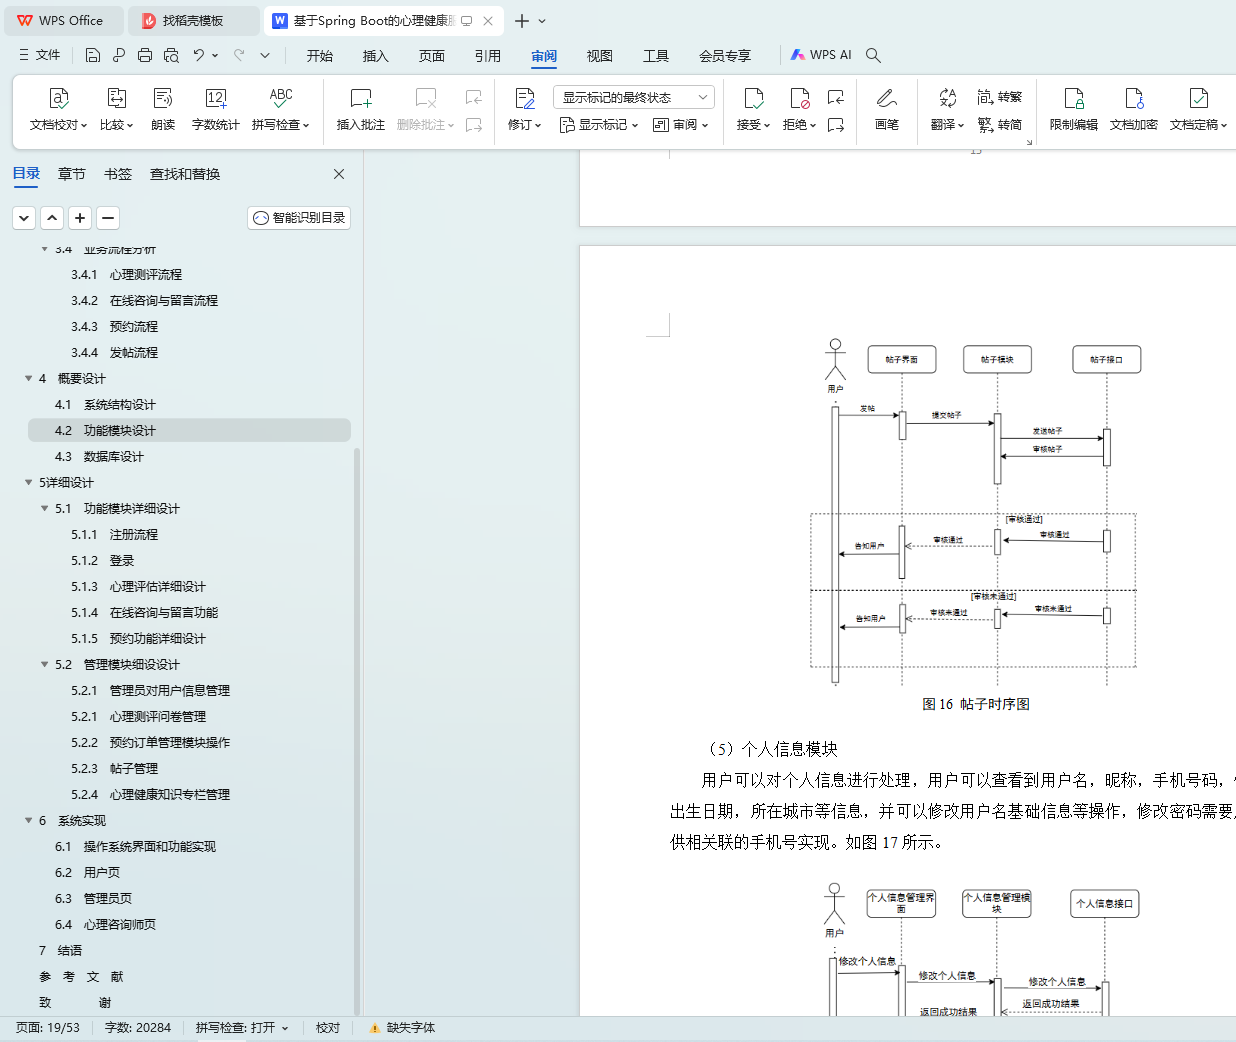Image resolution: width=1236 pixels, height=1042 pixels.
Task: Open the 翻译 translate tool
Action: click(947, 110)
